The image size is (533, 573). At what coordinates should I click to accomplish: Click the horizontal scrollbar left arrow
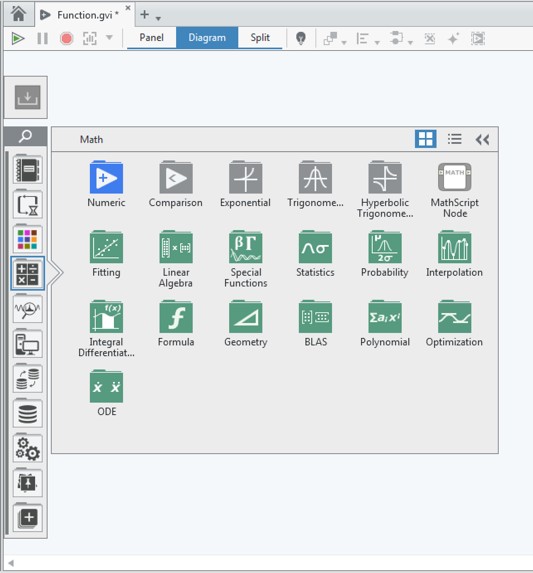(x=11, y=563)
